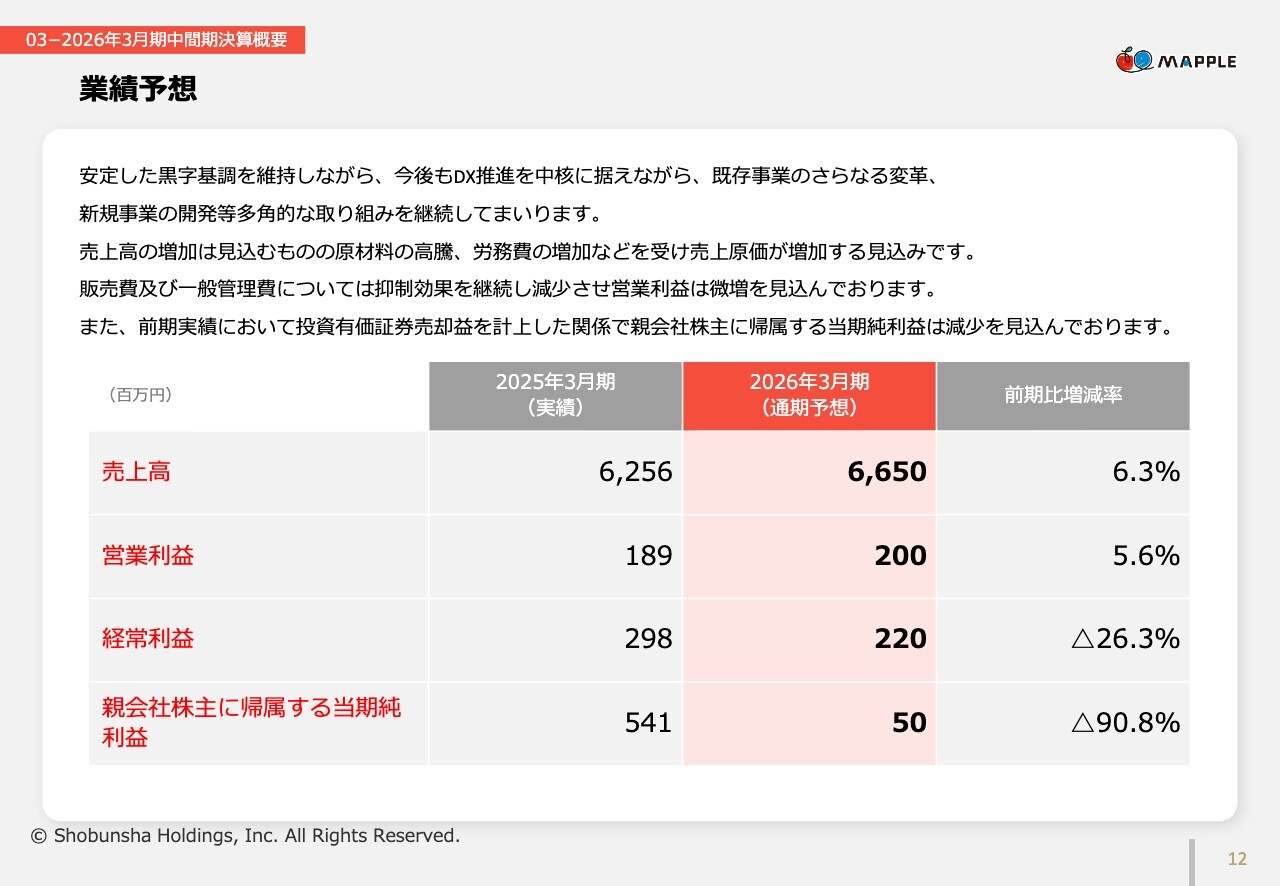The width and height of the screenshot is (1280, 886).
Task: Select the 売上高 row label
Action: (136, 472)
